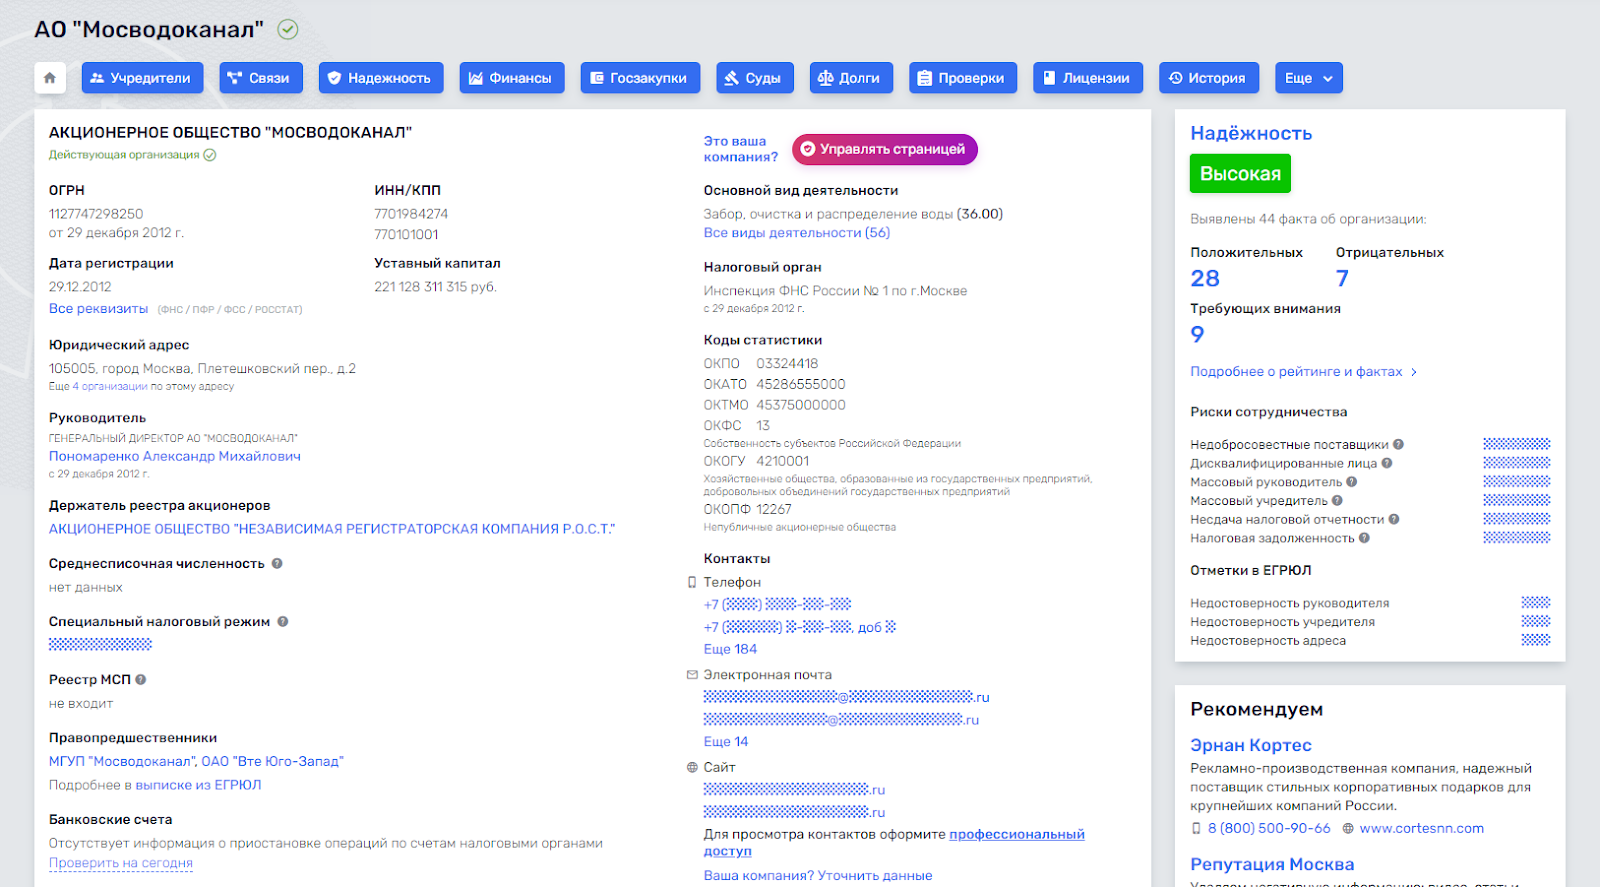Click the Проверить на сегодня link

[121, 864]
